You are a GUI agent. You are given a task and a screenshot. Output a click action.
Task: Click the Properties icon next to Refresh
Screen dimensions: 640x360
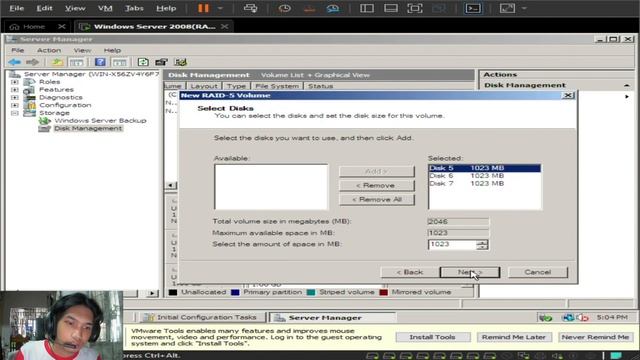pos(161,62)
